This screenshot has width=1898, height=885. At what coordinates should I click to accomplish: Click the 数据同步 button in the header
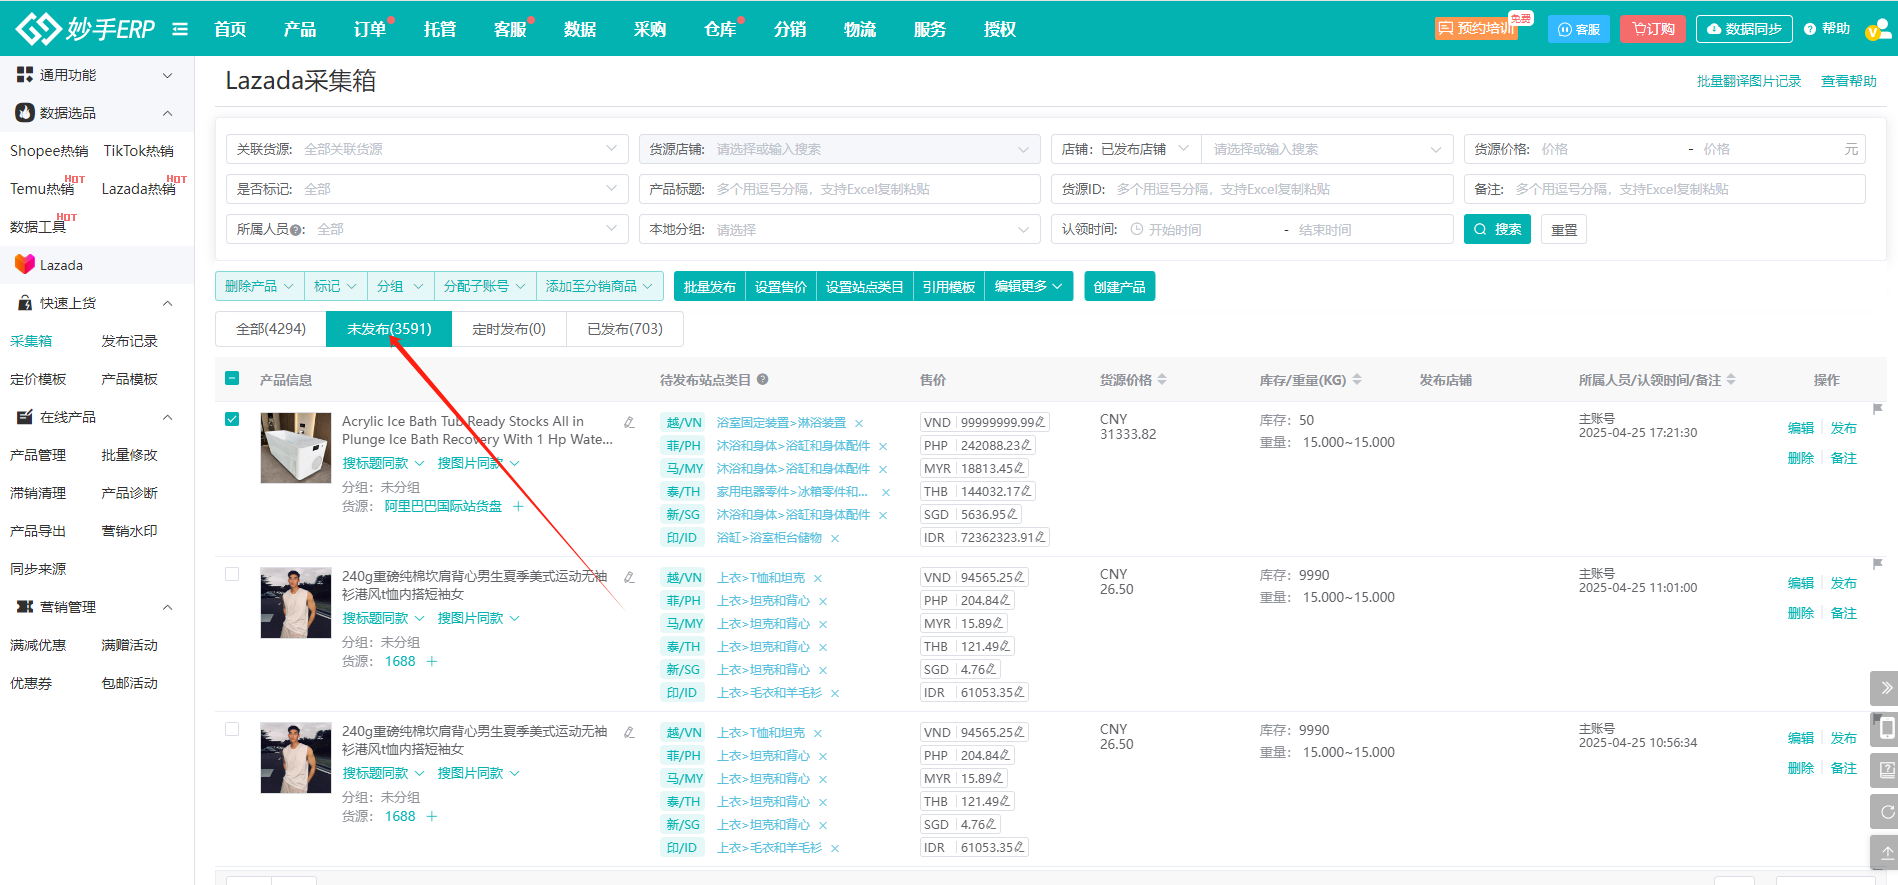pos(1744,29)
